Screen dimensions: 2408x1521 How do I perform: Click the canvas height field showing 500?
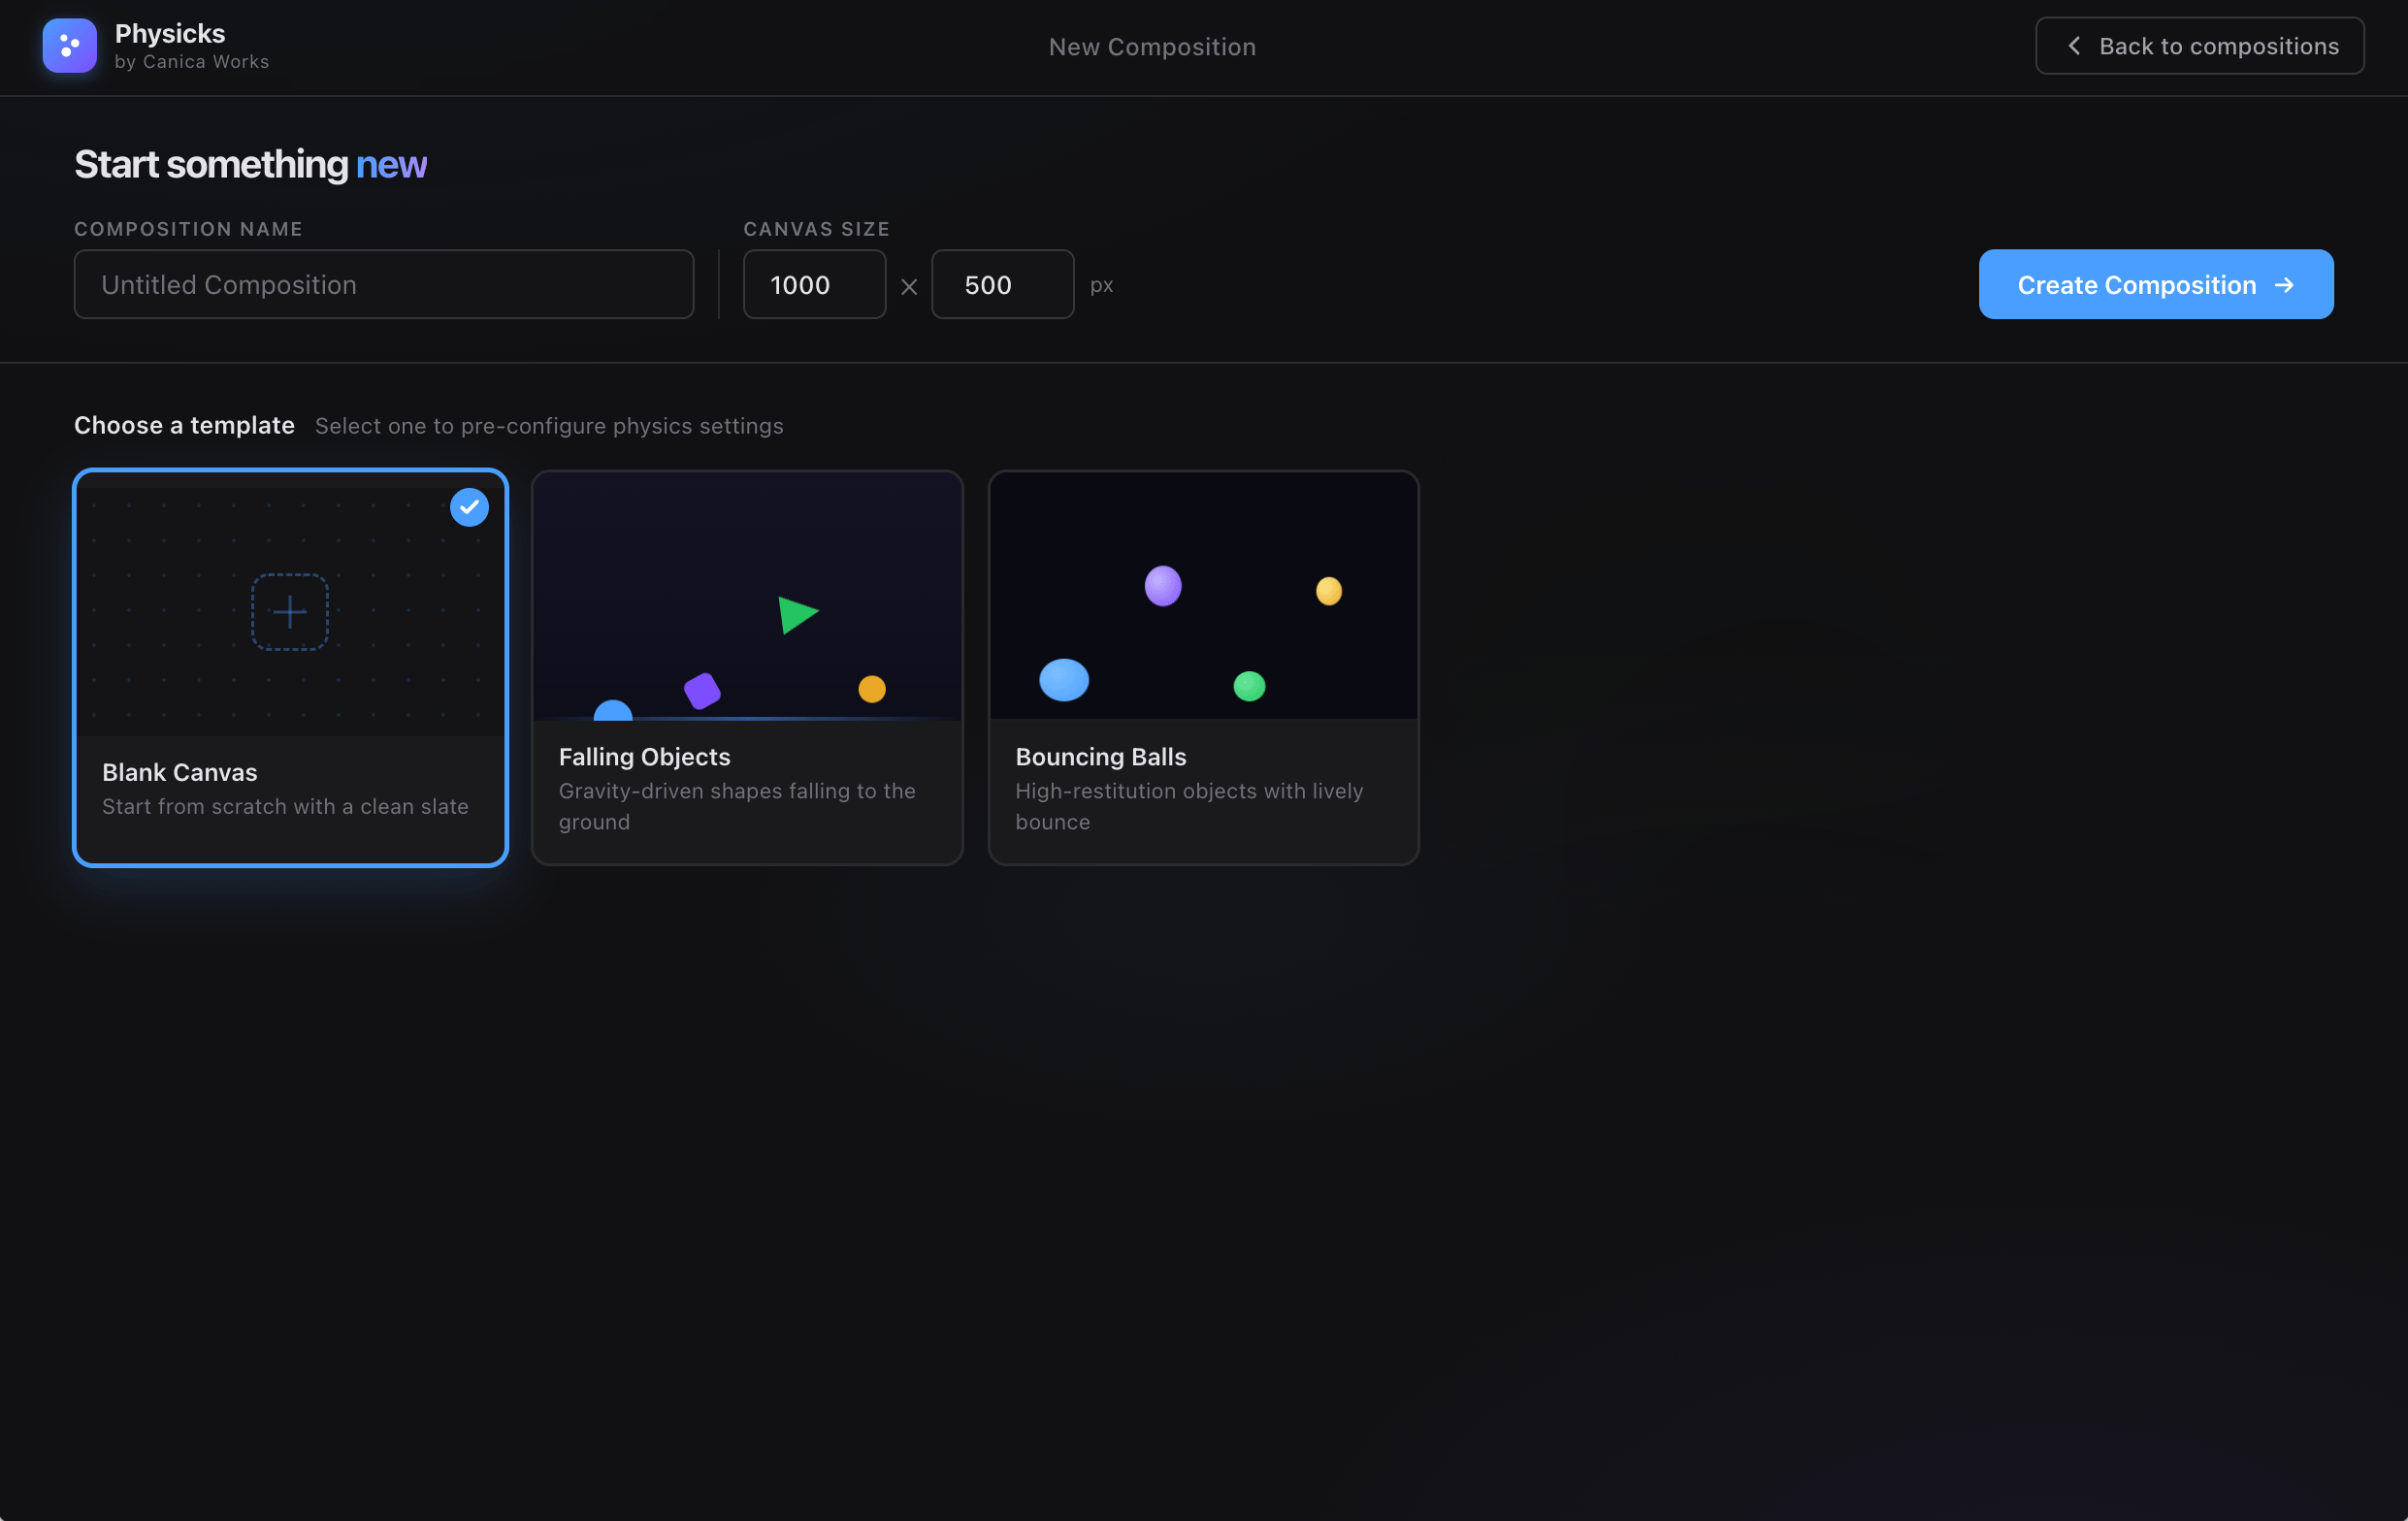pos(1002,285)
